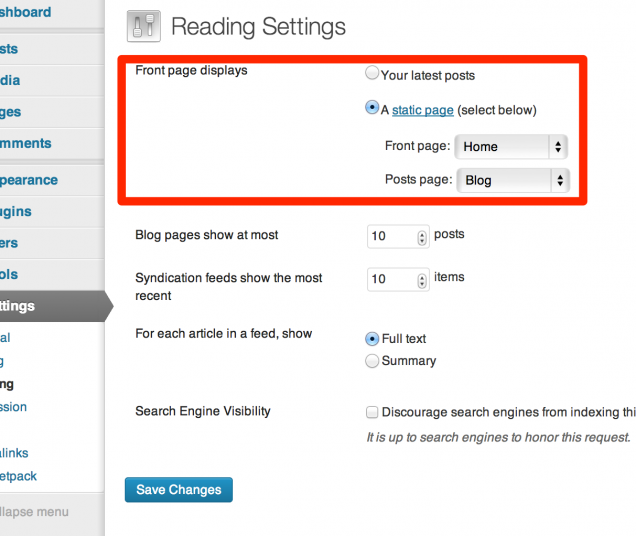
Task: Click the syndication feeds items number field
Action: (x=390, y=279)
